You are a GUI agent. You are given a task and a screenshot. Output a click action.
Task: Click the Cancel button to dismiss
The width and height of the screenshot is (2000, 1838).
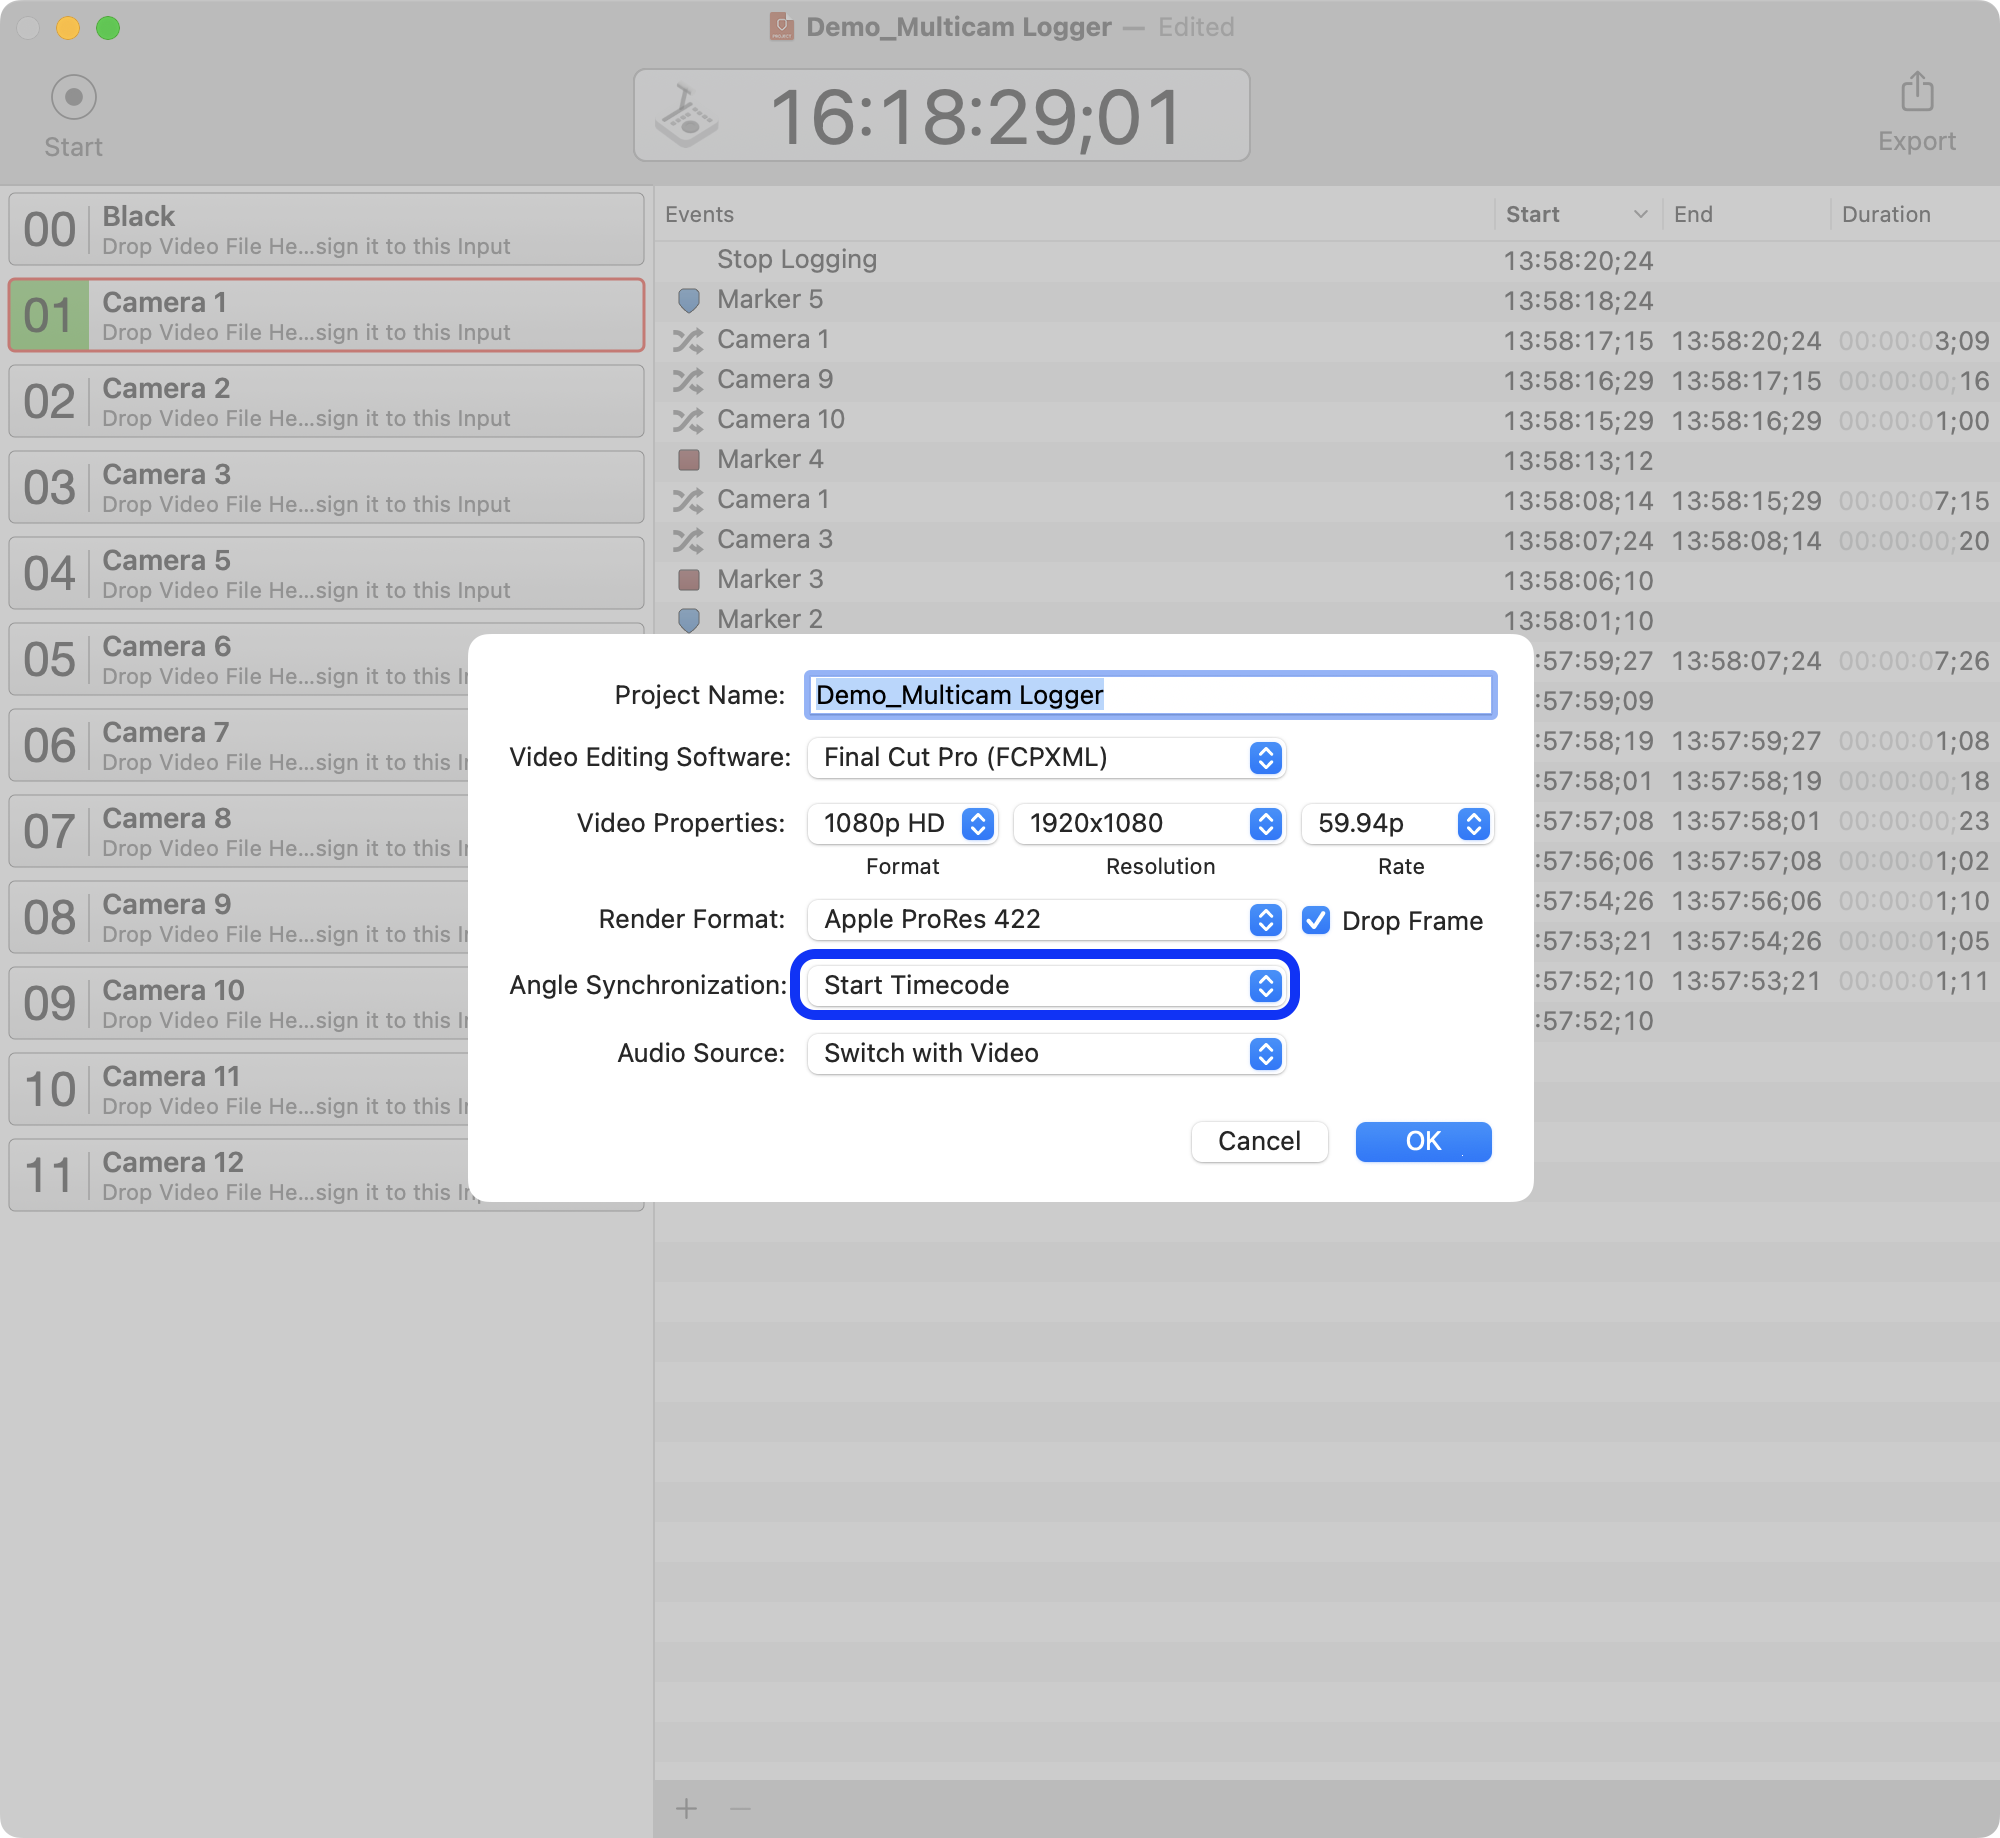pyautogui.click(x=1260, y=1139)
